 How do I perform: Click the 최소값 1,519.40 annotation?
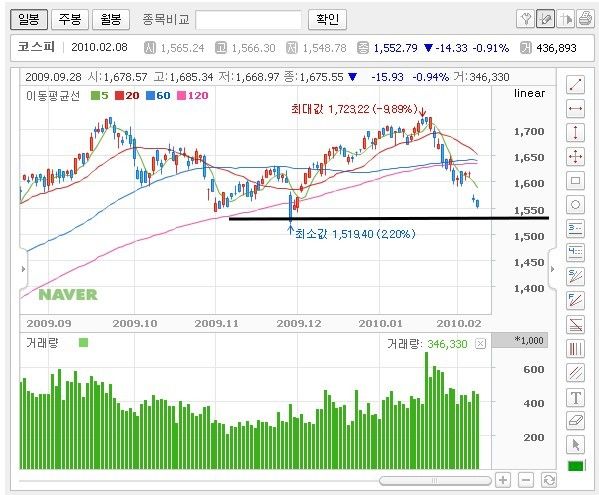355,234
